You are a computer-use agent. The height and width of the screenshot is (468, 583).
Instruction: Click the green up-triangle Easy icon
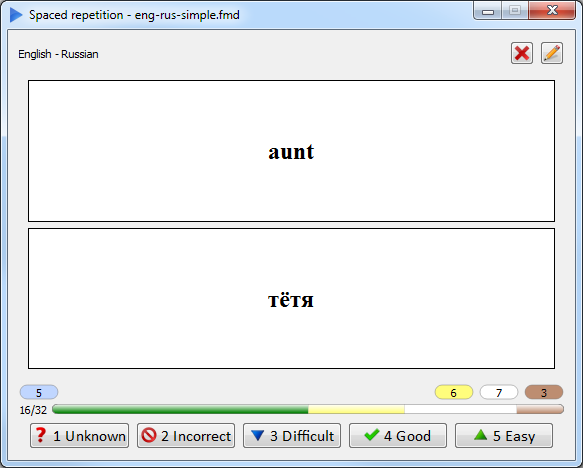(x=480, y=435)
